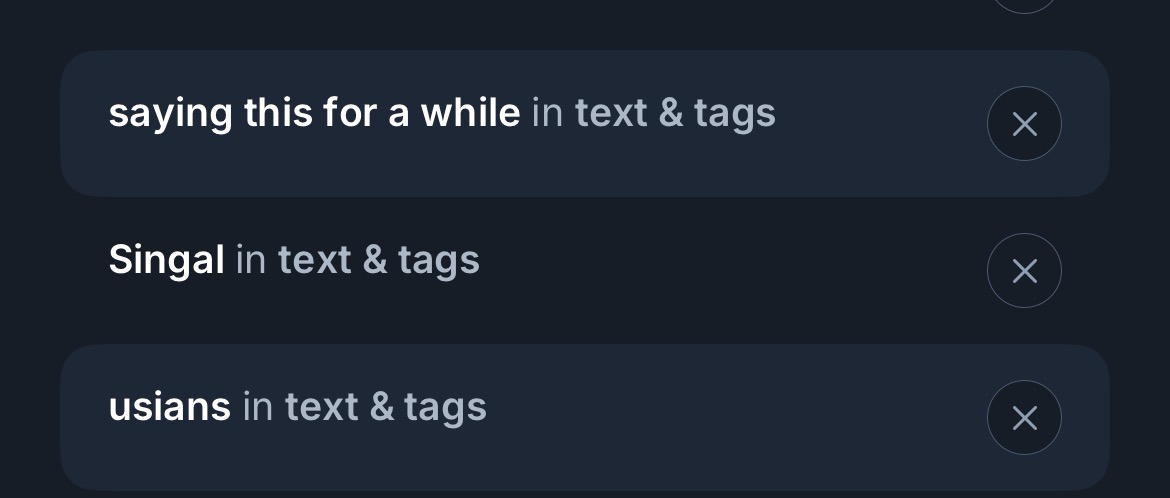Click the phrase 'saying this for a while'
This screenshot has width=1170, height=498.
(314, 114)
